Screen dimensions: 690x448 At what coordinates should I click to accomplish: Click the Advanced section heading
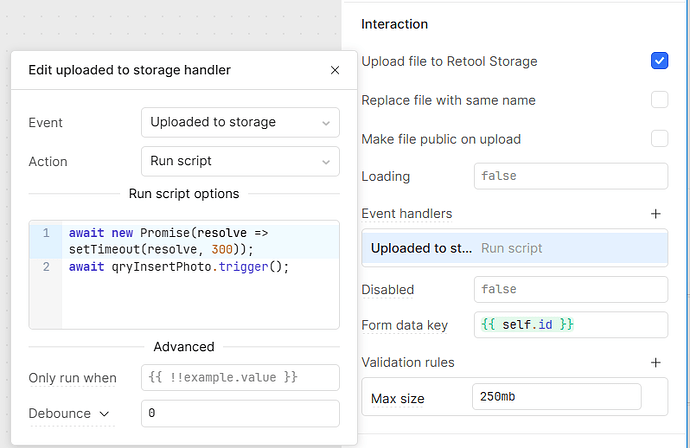click(x=183, y=346)
